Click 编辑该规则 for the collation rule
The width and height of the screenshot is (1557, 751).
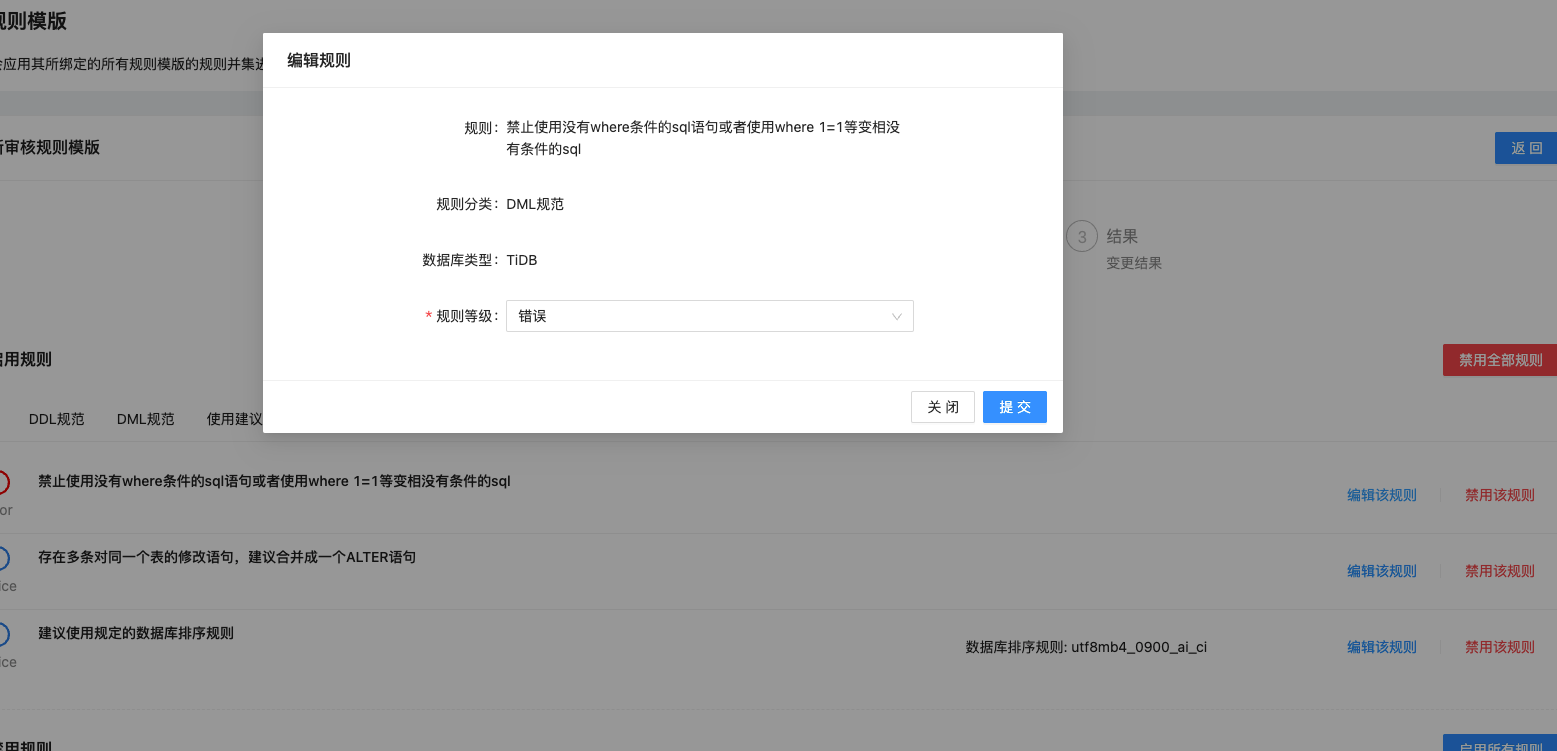(1381, 646)
